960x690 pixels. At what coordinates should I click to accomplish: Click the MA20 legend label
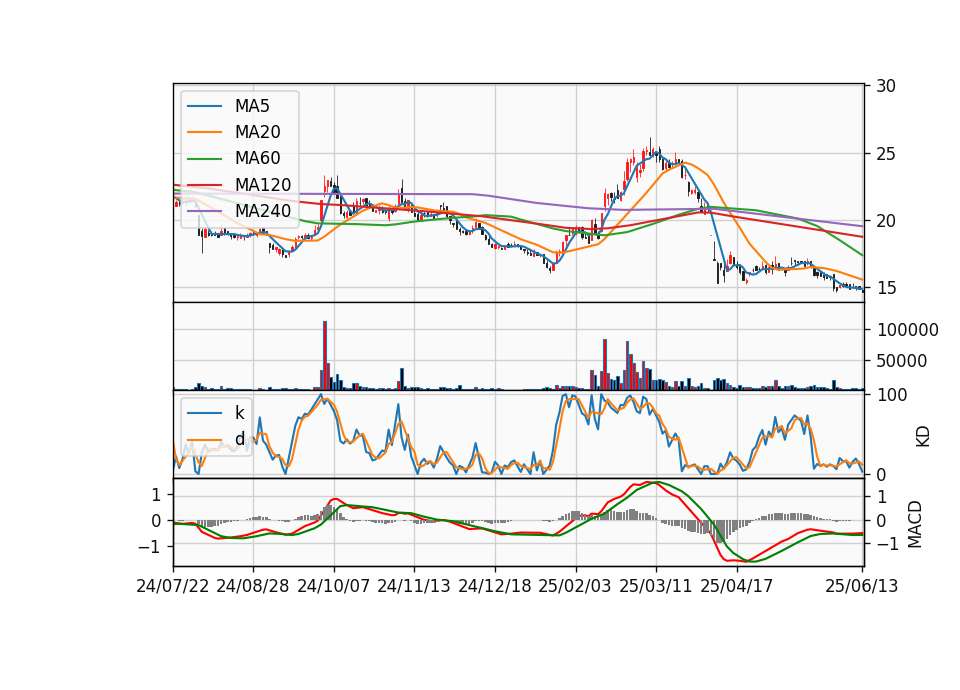[257, 132]
